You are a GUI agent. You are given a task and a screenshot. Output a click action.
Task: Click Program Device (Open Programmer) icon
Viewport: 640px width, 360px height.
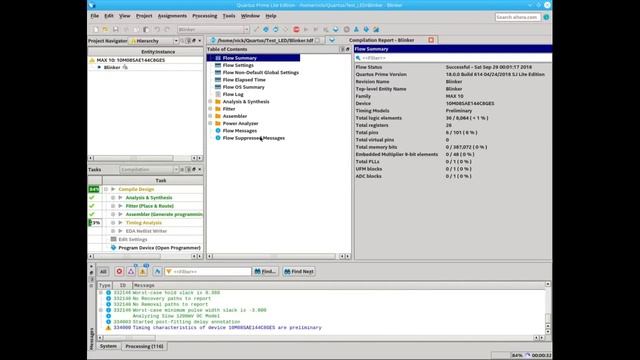(x=113, y=248)
